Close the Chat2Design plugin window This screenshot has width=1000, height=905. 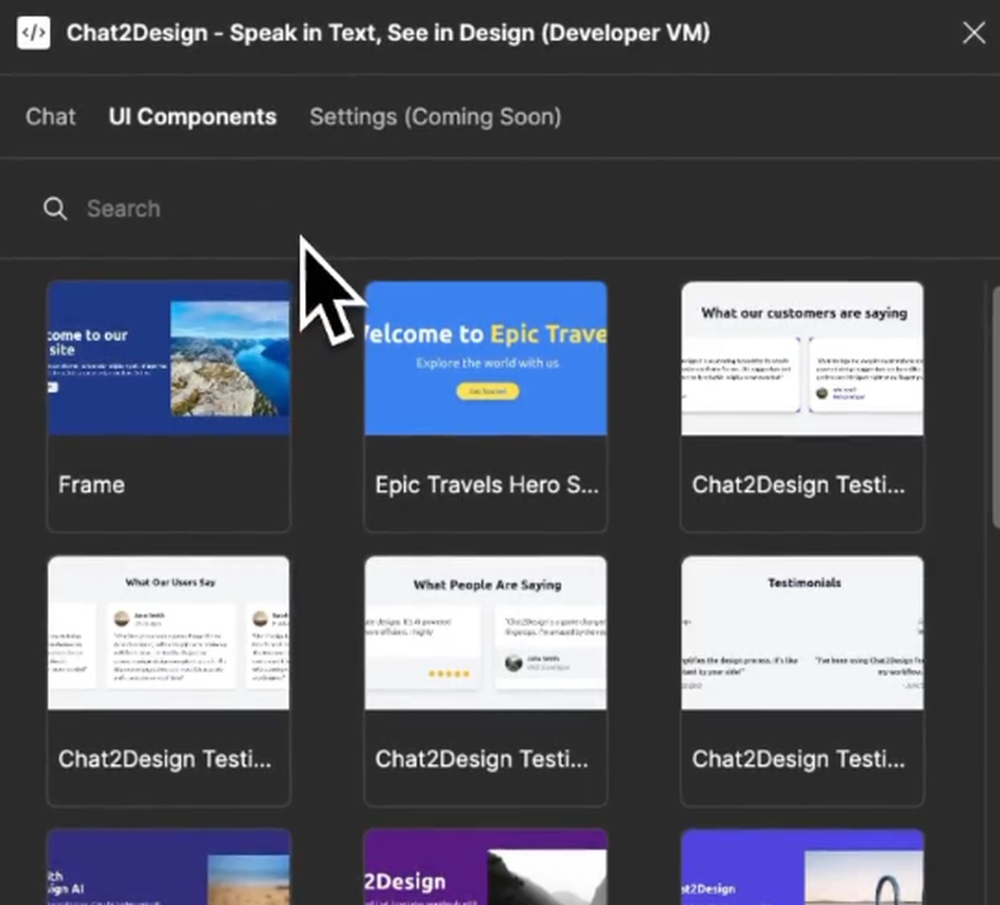[x=973, y=33]
